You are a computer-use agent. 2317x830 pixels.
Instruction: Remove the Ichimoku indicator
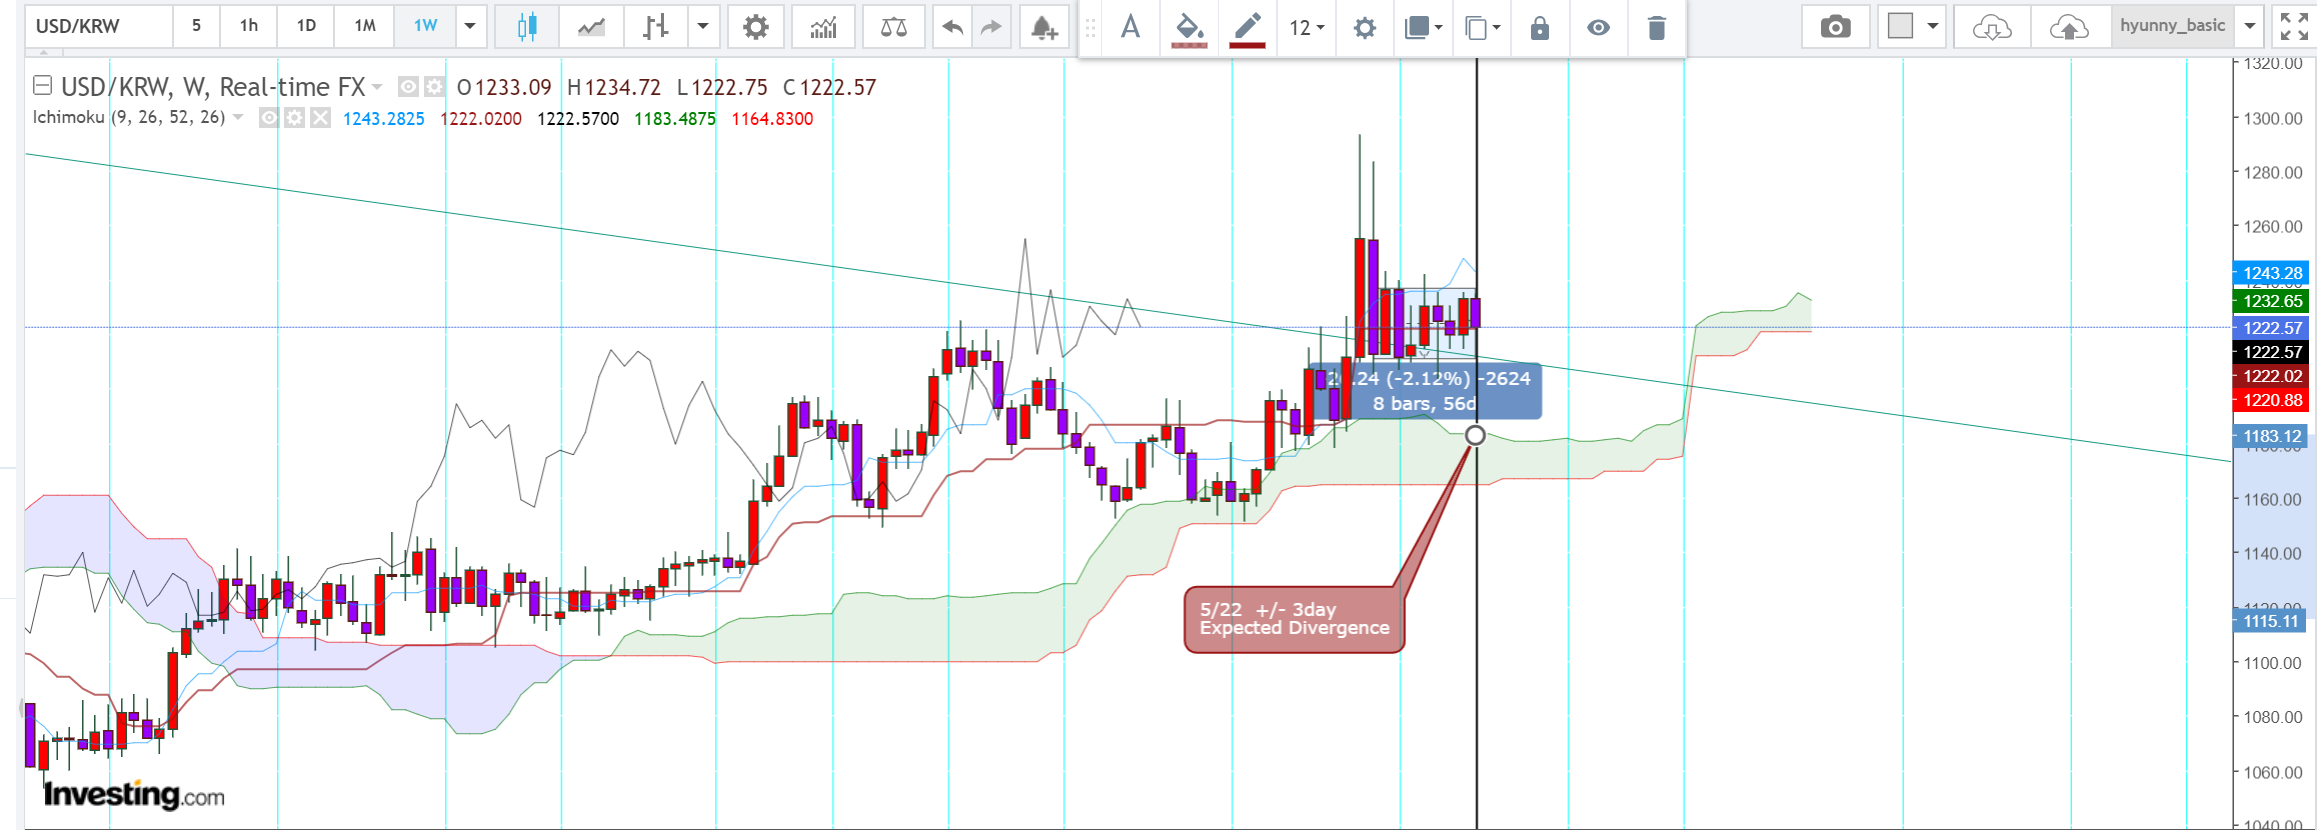tap(319, 118)
